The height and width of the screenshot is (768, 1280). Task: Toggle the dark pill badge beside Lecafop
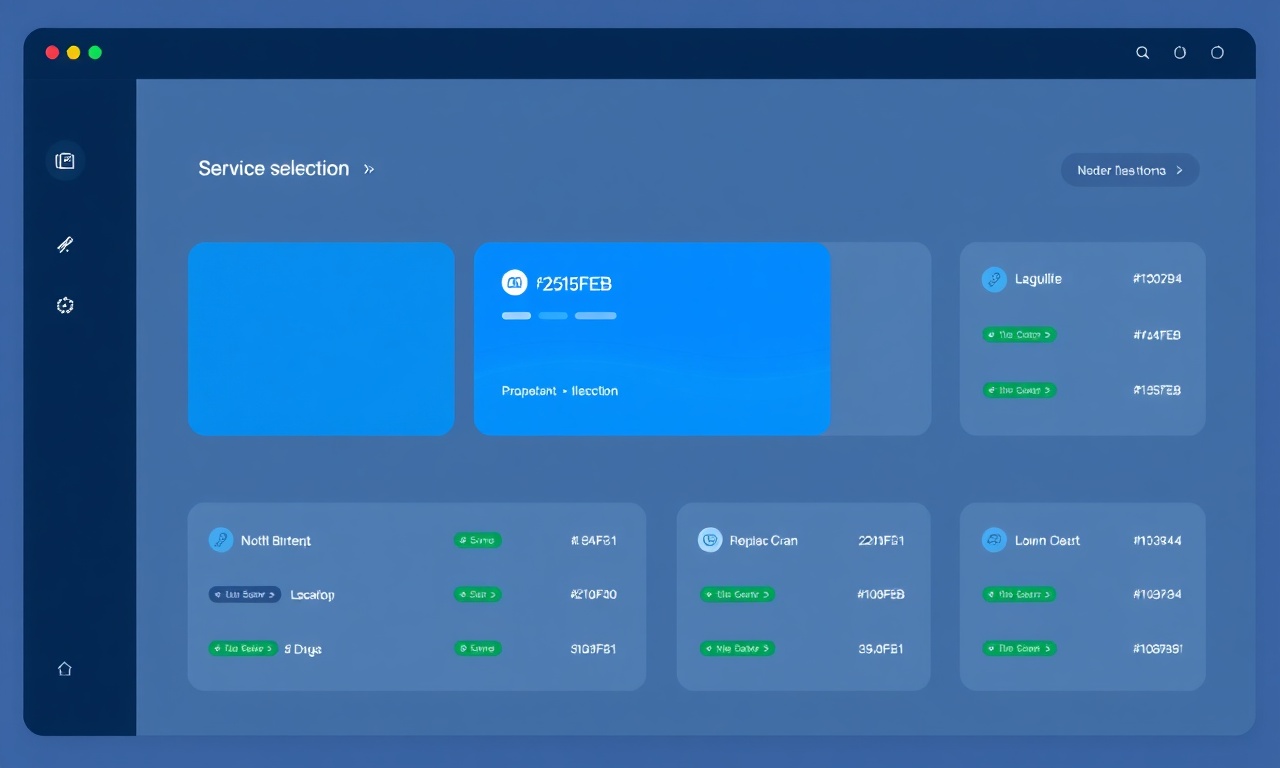coord(245,594)
